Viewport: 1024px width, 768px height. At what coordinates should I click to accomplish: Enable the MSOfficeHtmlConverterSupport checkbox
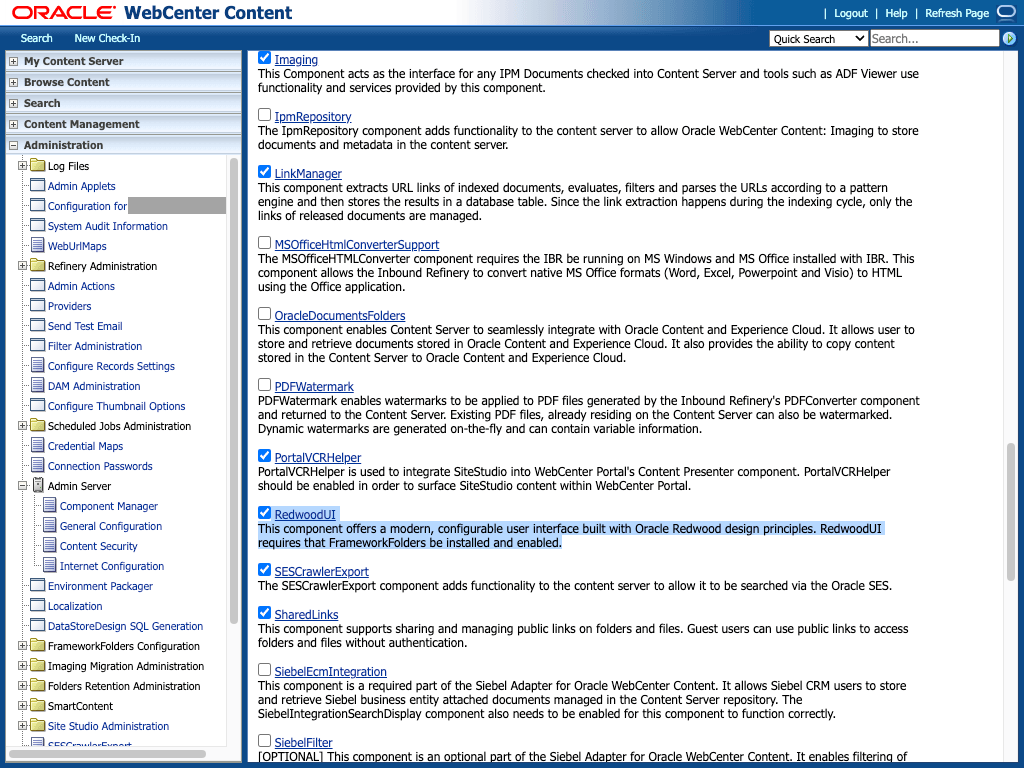(x=264, y=242)
